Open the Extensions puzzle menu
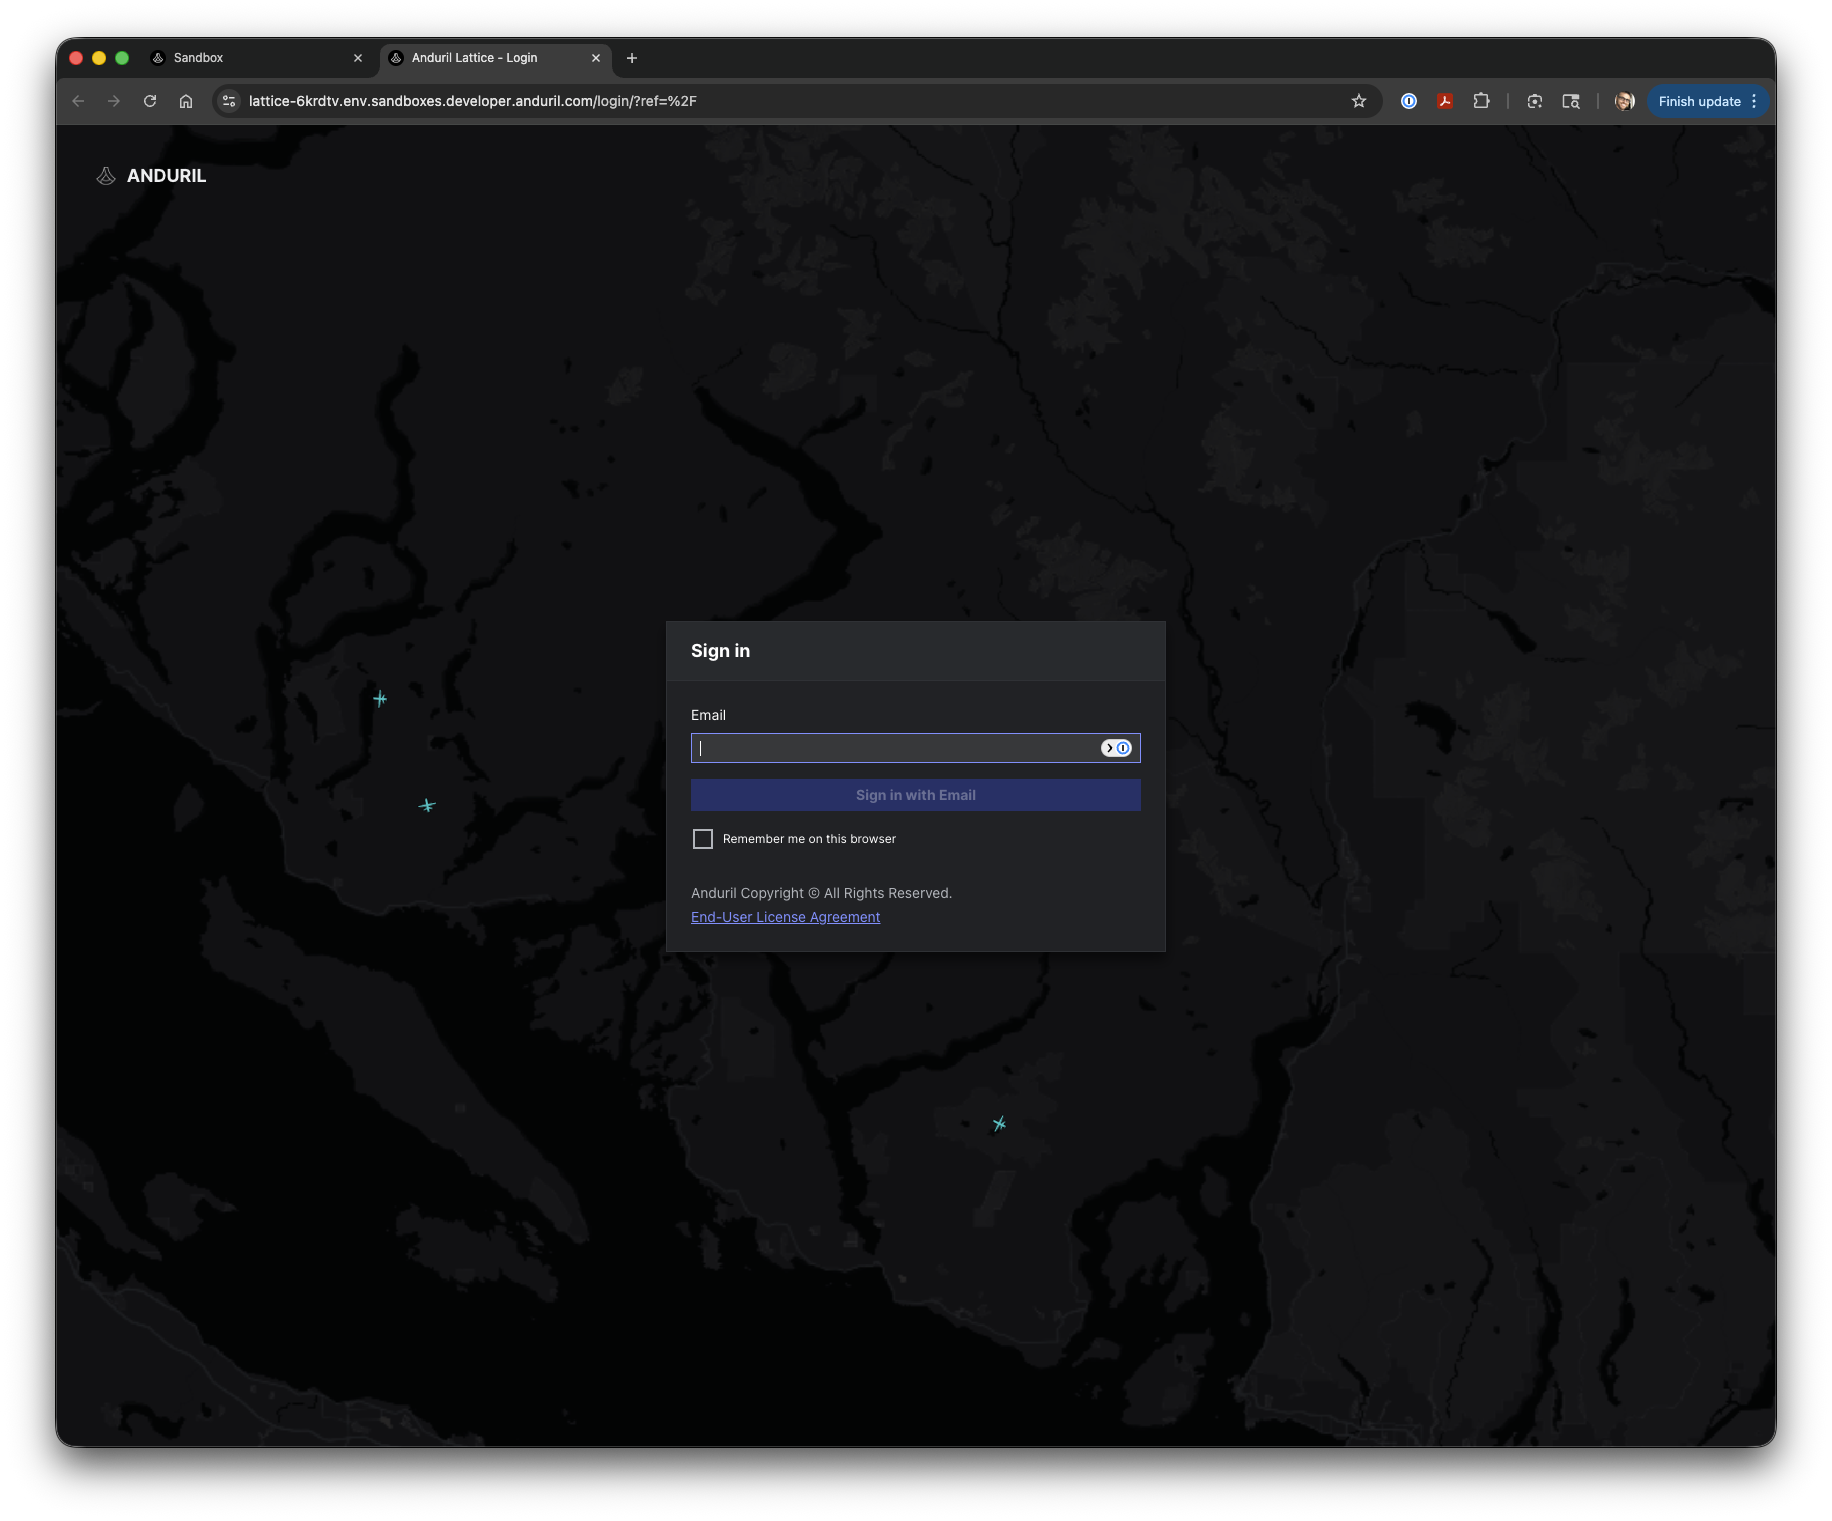Screen dimensions: 1832x1521 [x=1482, y=101]
